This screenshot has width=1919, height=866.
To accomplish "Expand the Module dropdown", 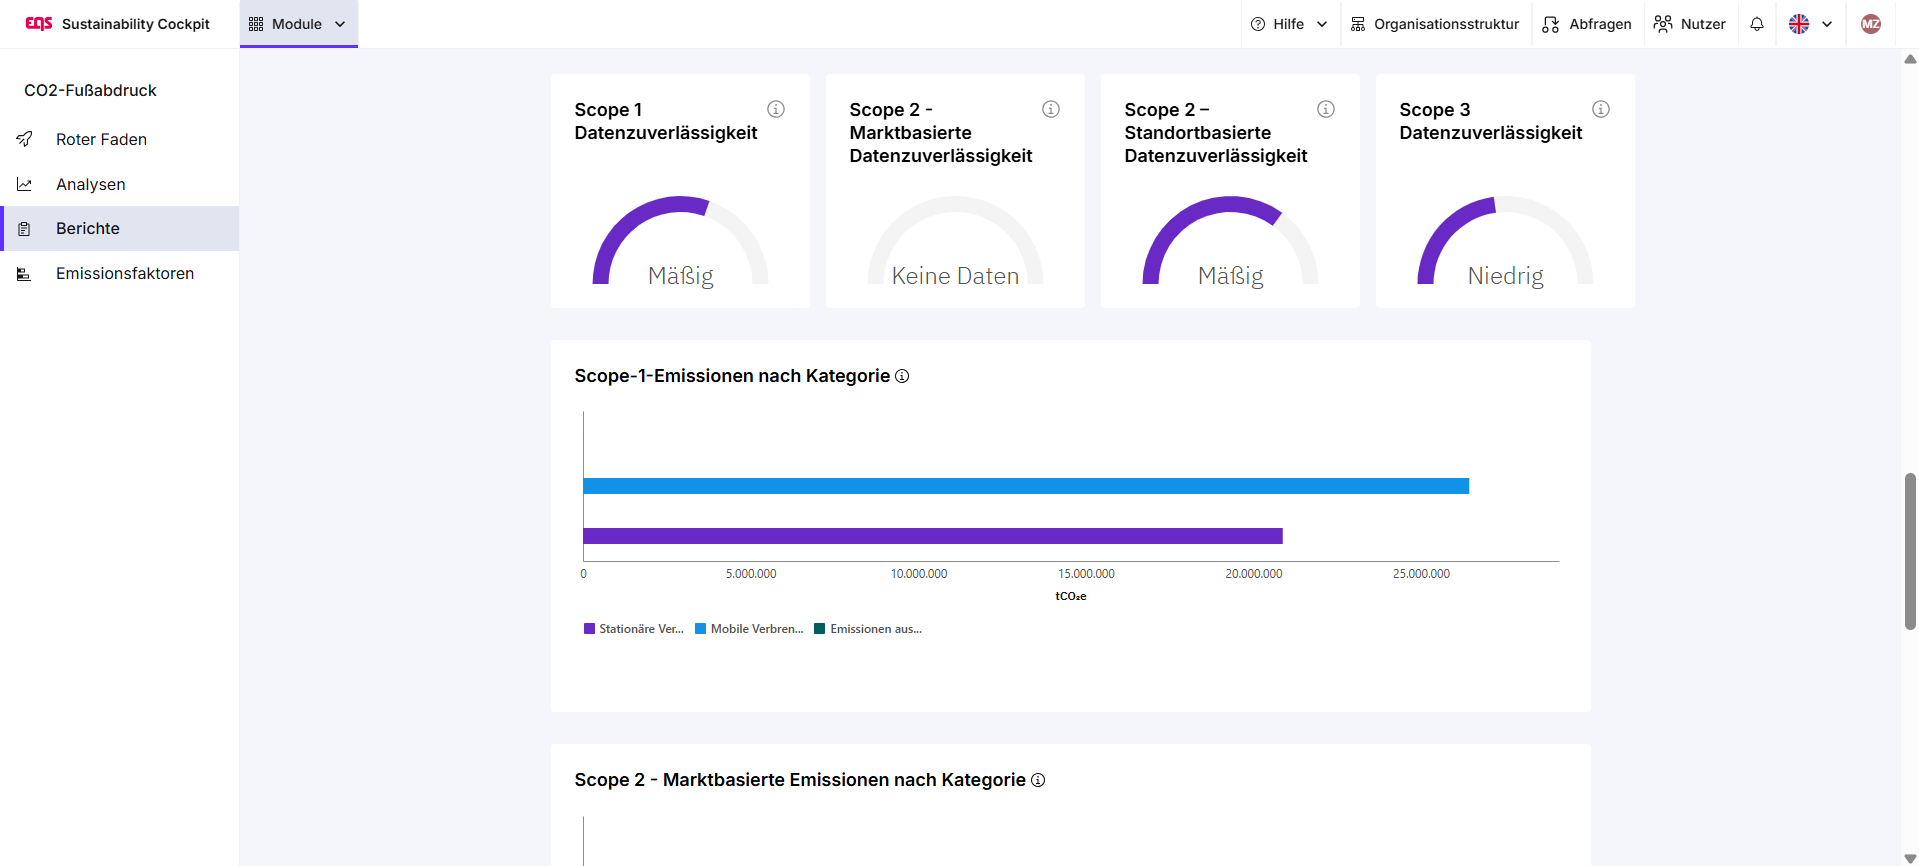I will click(x=298, y=24).
